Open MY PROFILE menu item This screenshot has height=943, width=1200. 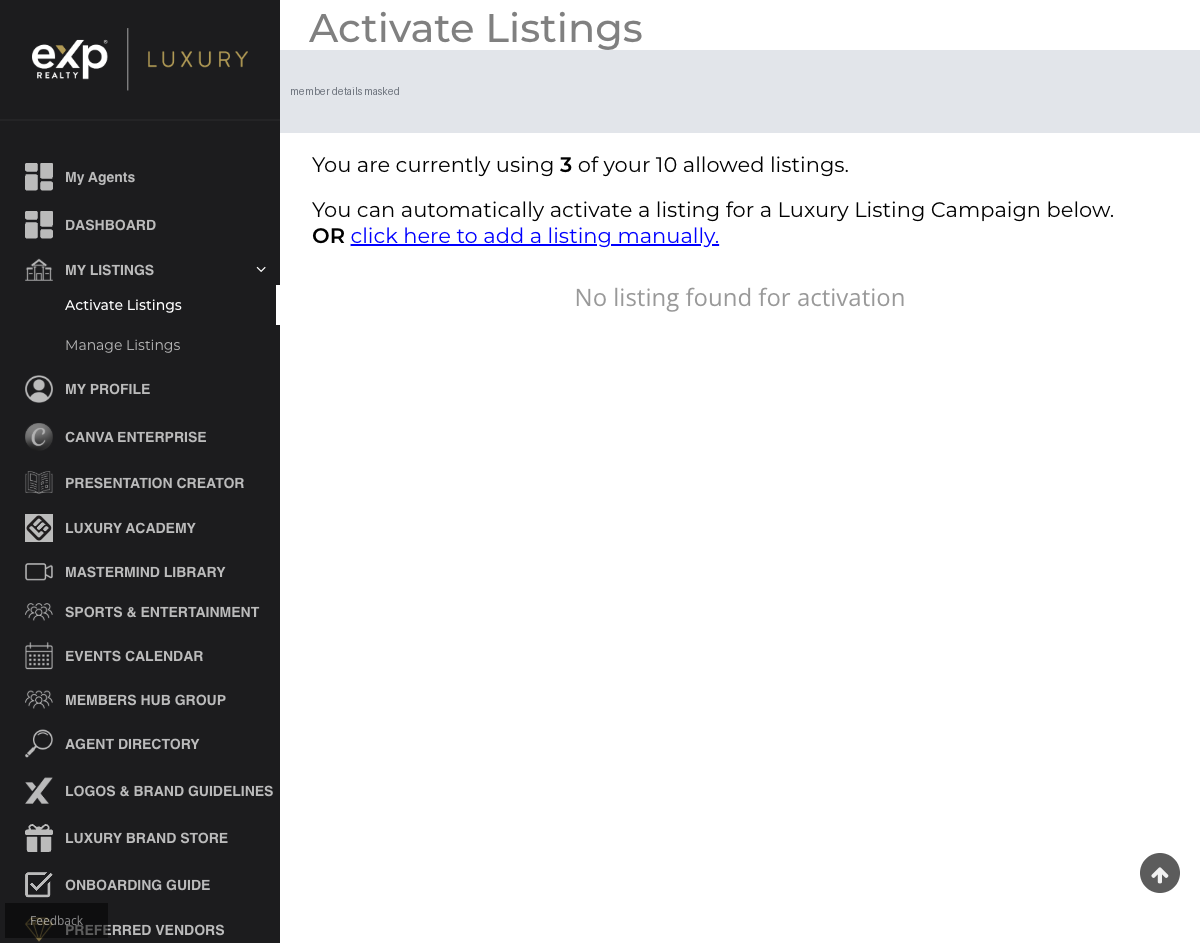click(107, 389)
